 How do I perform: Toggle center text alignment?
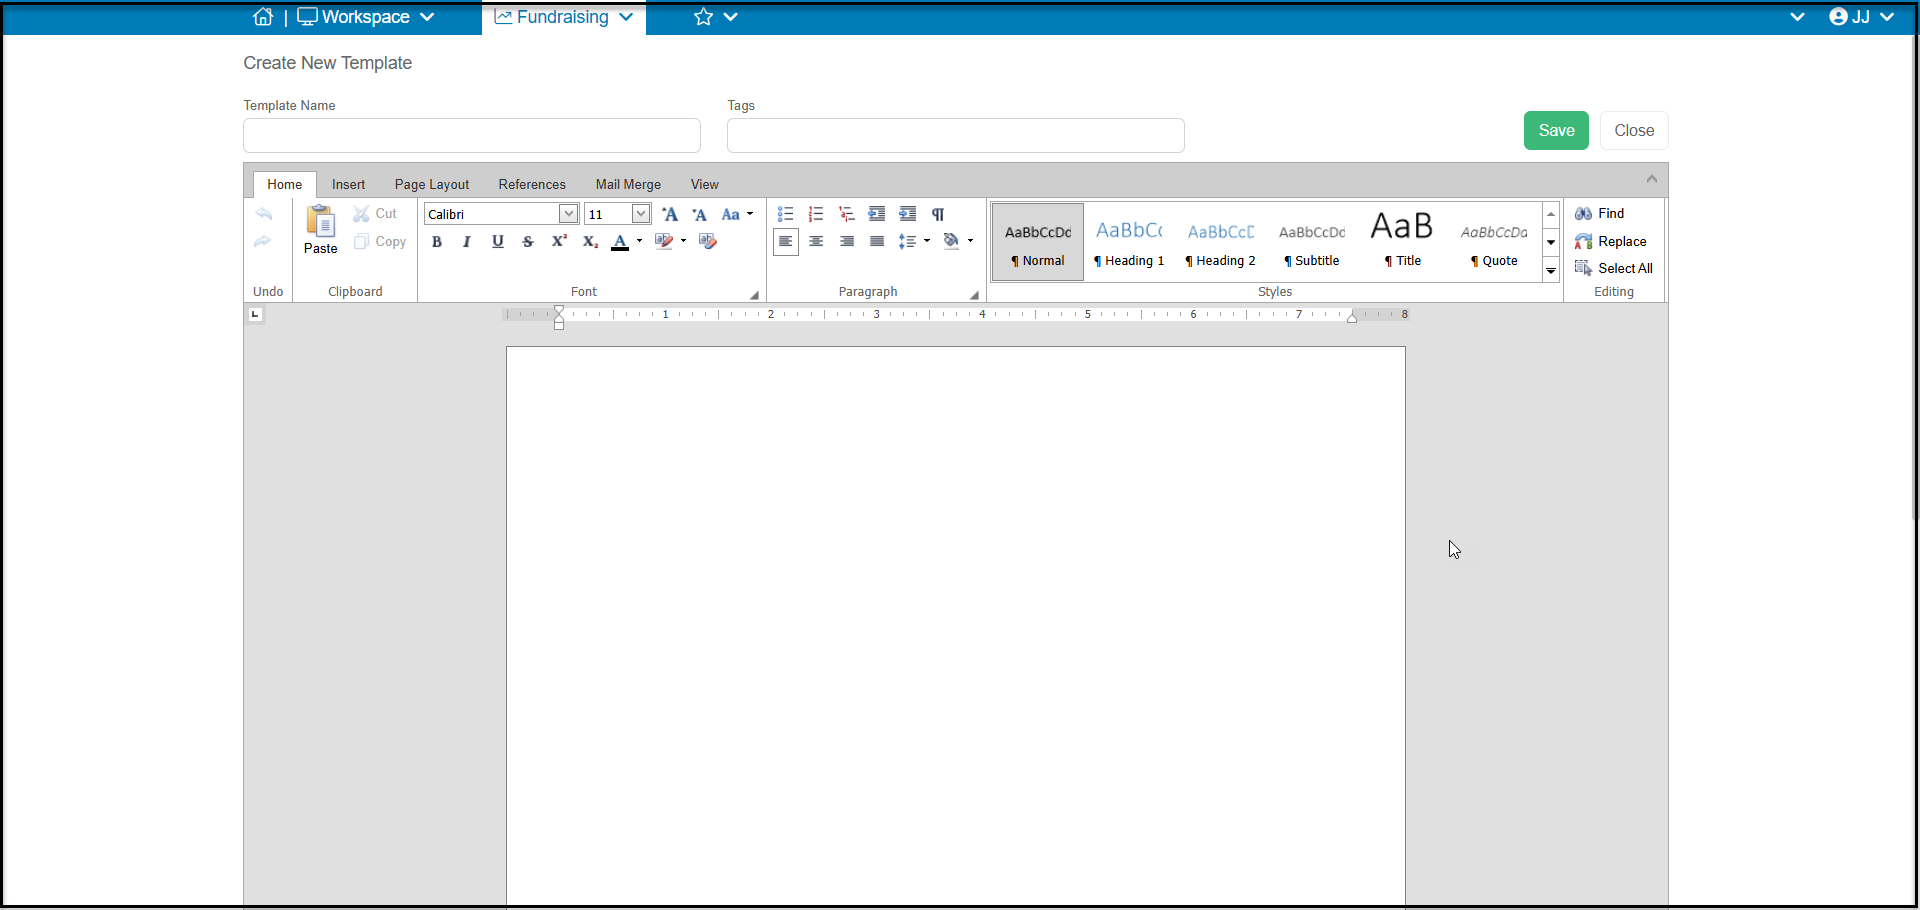pyautogui.click(x=816, y=241)
